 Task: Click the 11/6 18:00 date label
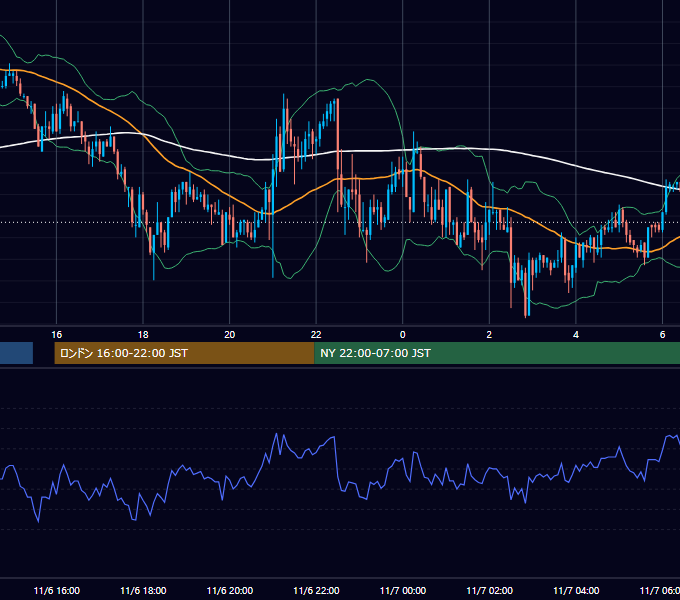pyautogui.click(x=143, y=590)
